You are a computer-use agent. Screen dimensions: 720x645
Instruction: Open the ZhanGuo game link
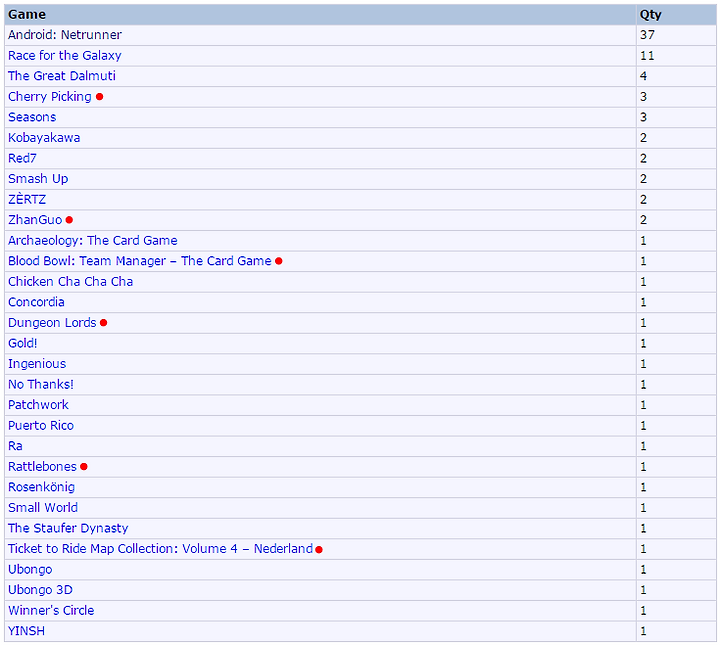point(35,220)
